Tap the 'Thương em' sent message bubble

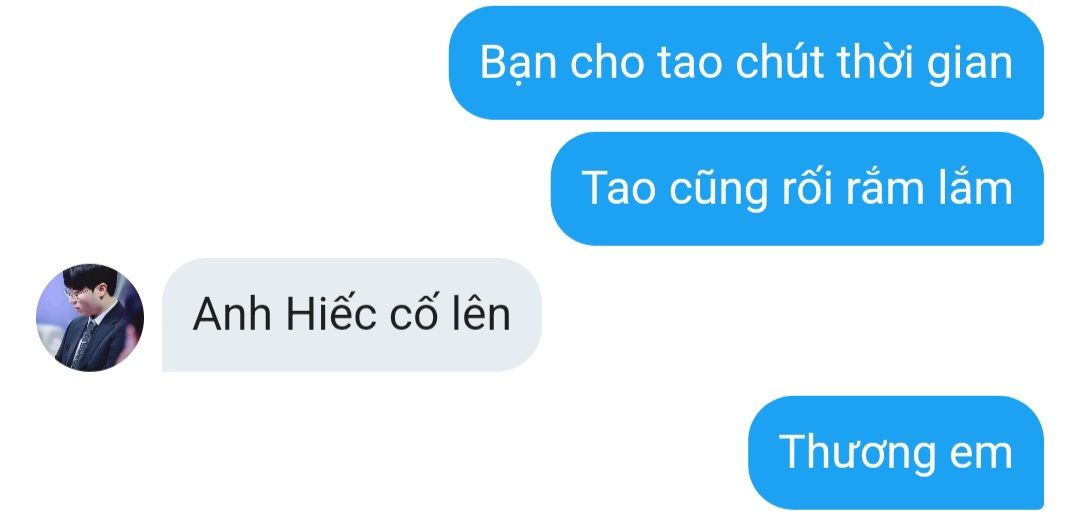[896, 453]
